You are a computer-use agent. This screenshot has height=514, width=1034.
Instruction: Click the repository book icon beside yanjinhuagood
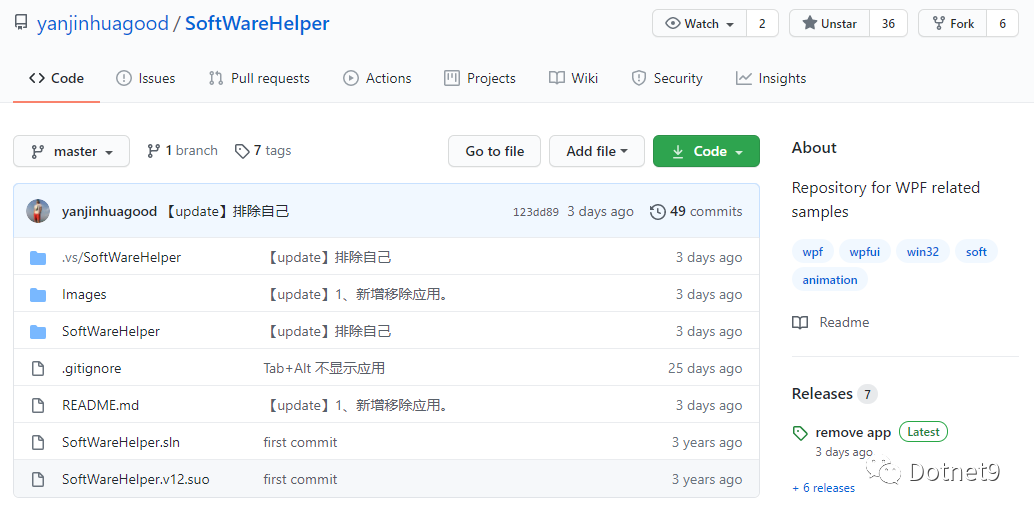[x=22, y=24]
